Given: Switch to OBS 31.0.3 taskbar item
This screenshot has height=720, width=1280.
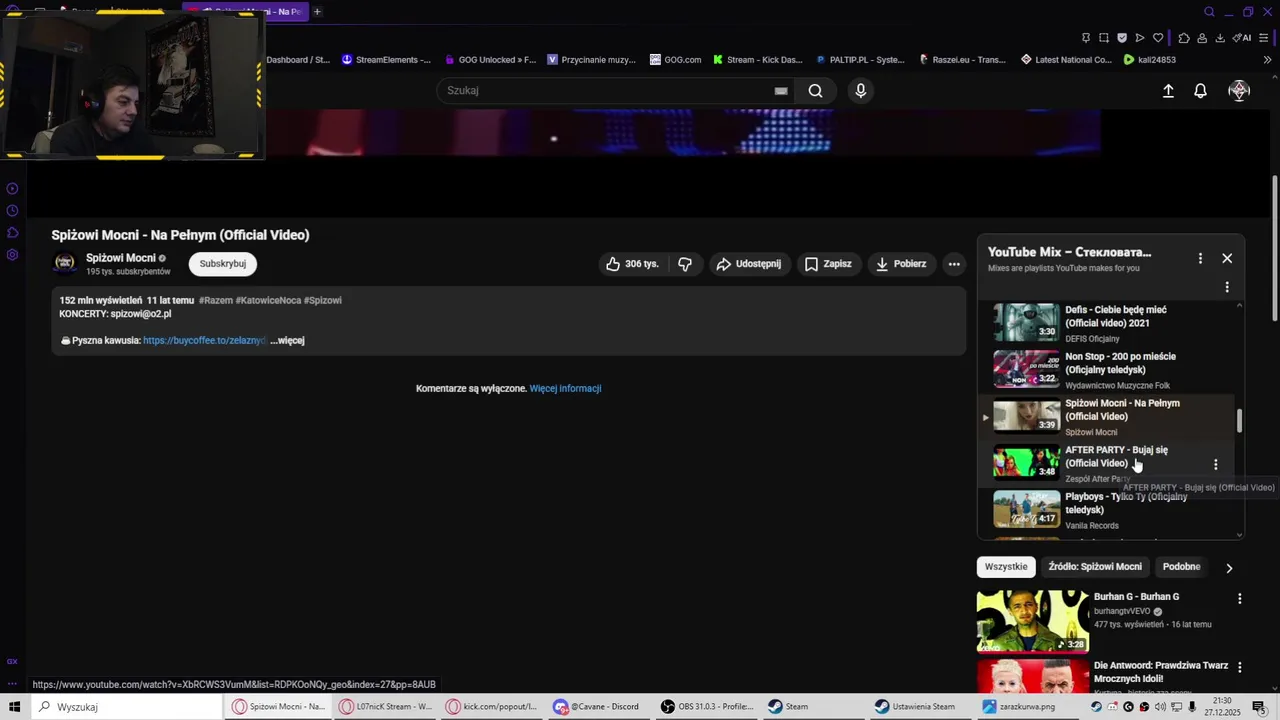Looking at the screenshot, I should [707, 707].
